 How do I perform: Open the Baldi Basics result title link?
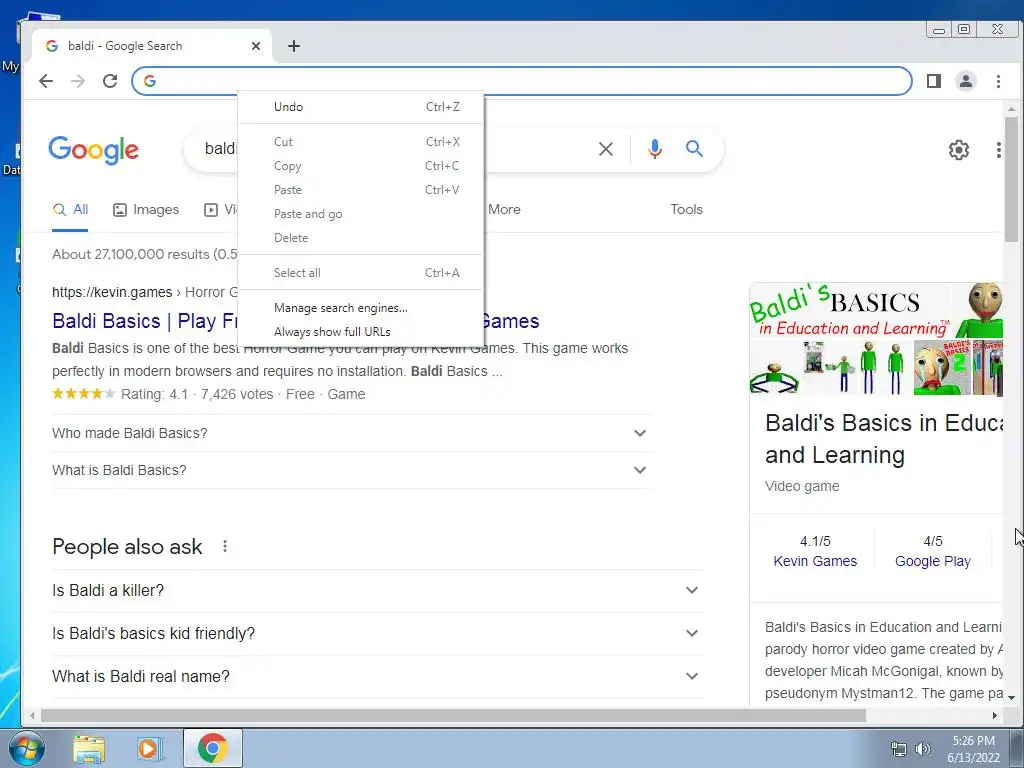coord(144,321)
